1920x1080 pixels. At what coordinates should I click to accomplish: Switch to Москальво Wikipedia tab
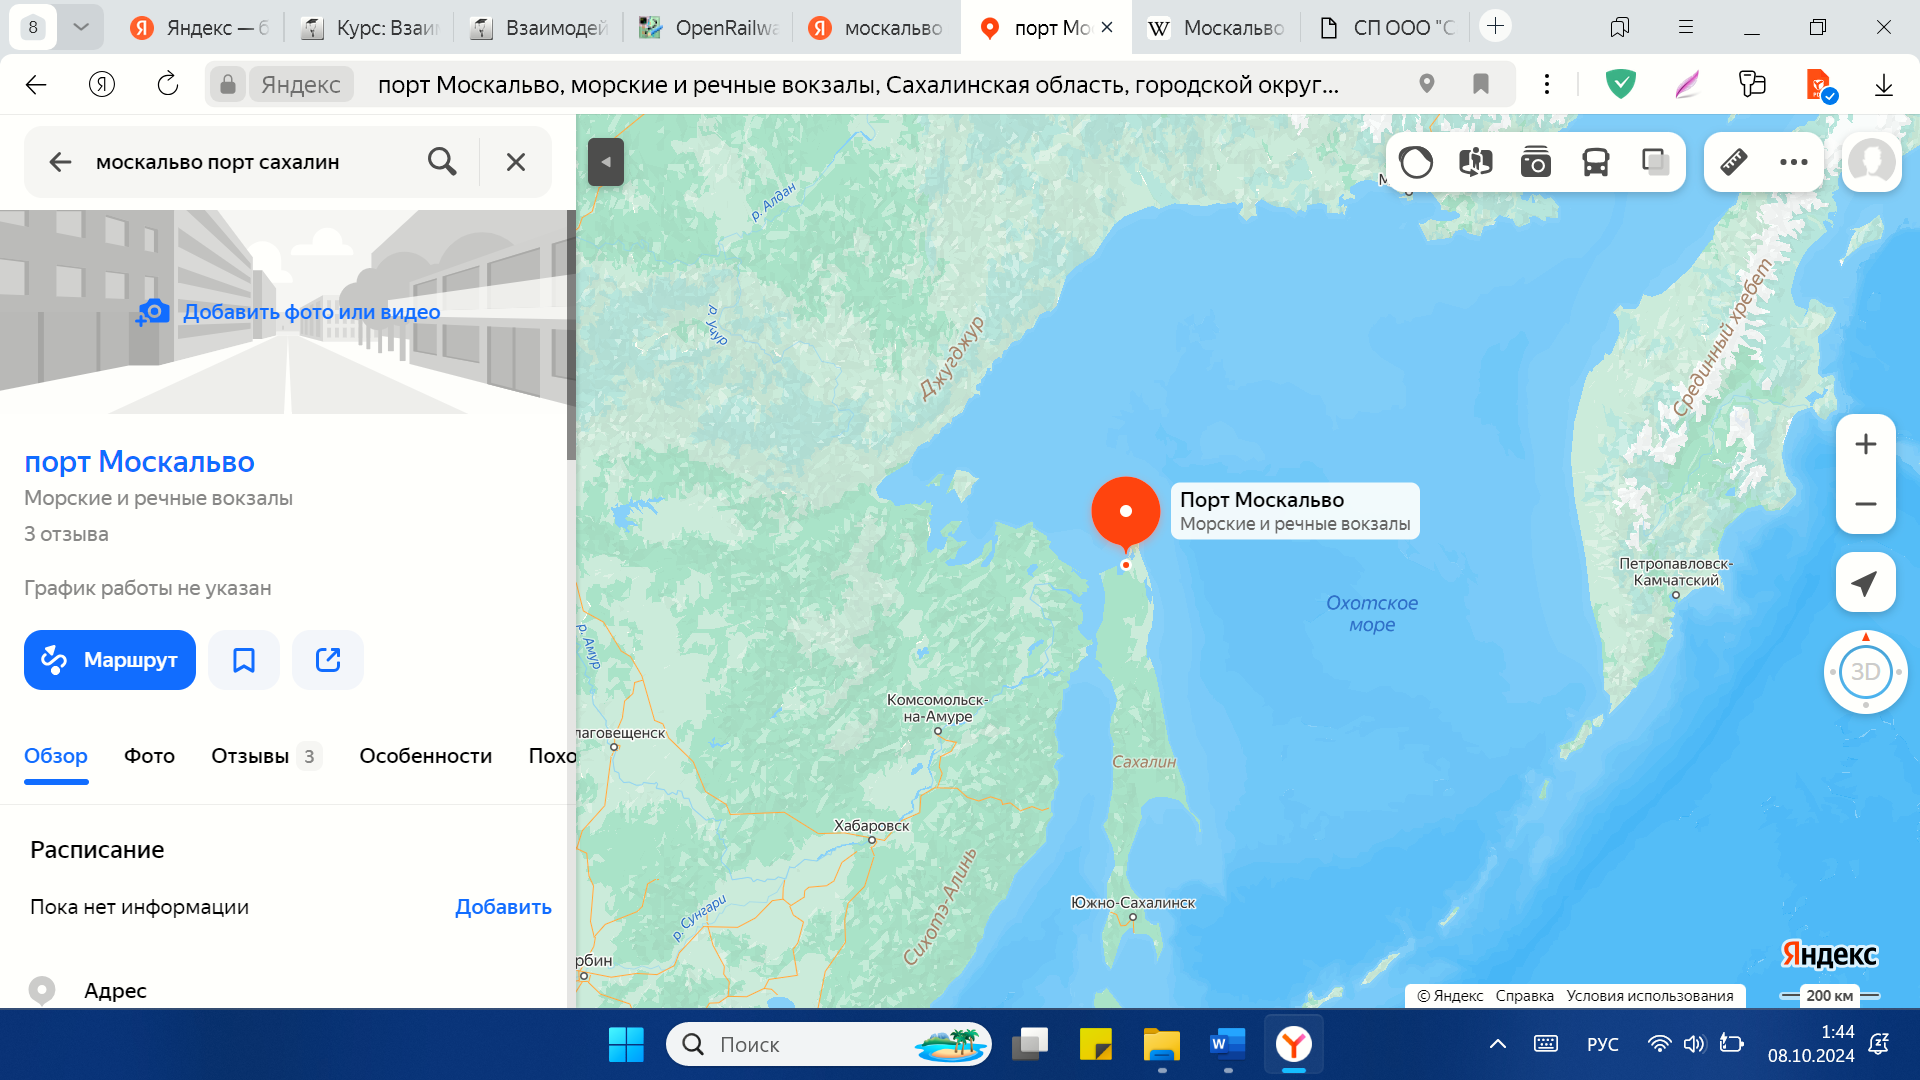click(1216, 28)
